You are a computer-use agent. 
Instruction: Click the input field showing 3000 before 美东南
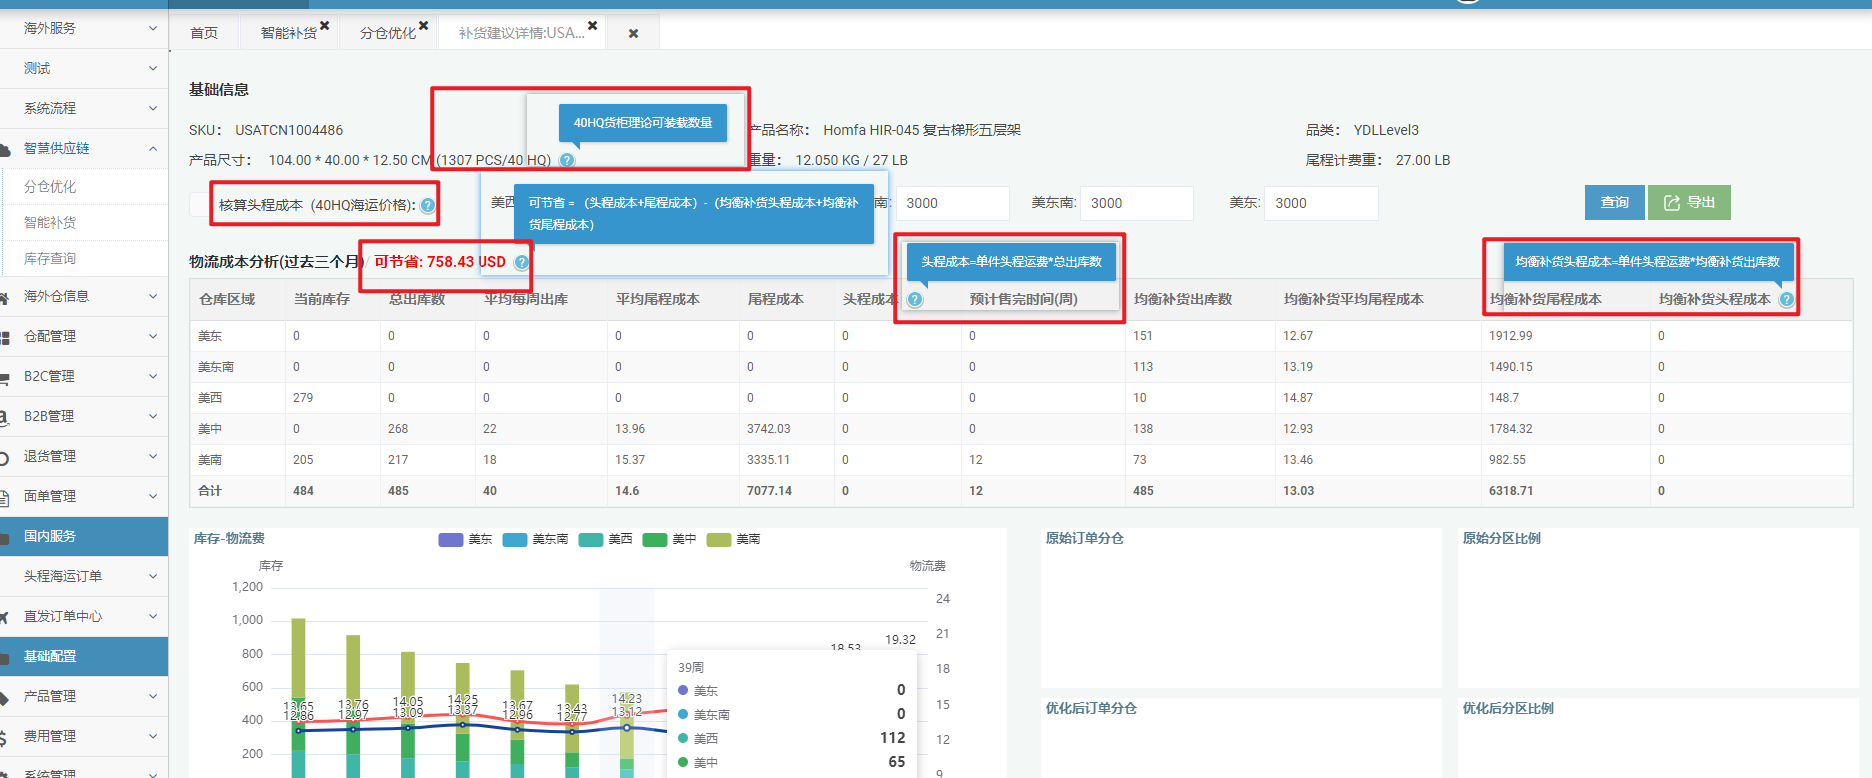(952, 203)
